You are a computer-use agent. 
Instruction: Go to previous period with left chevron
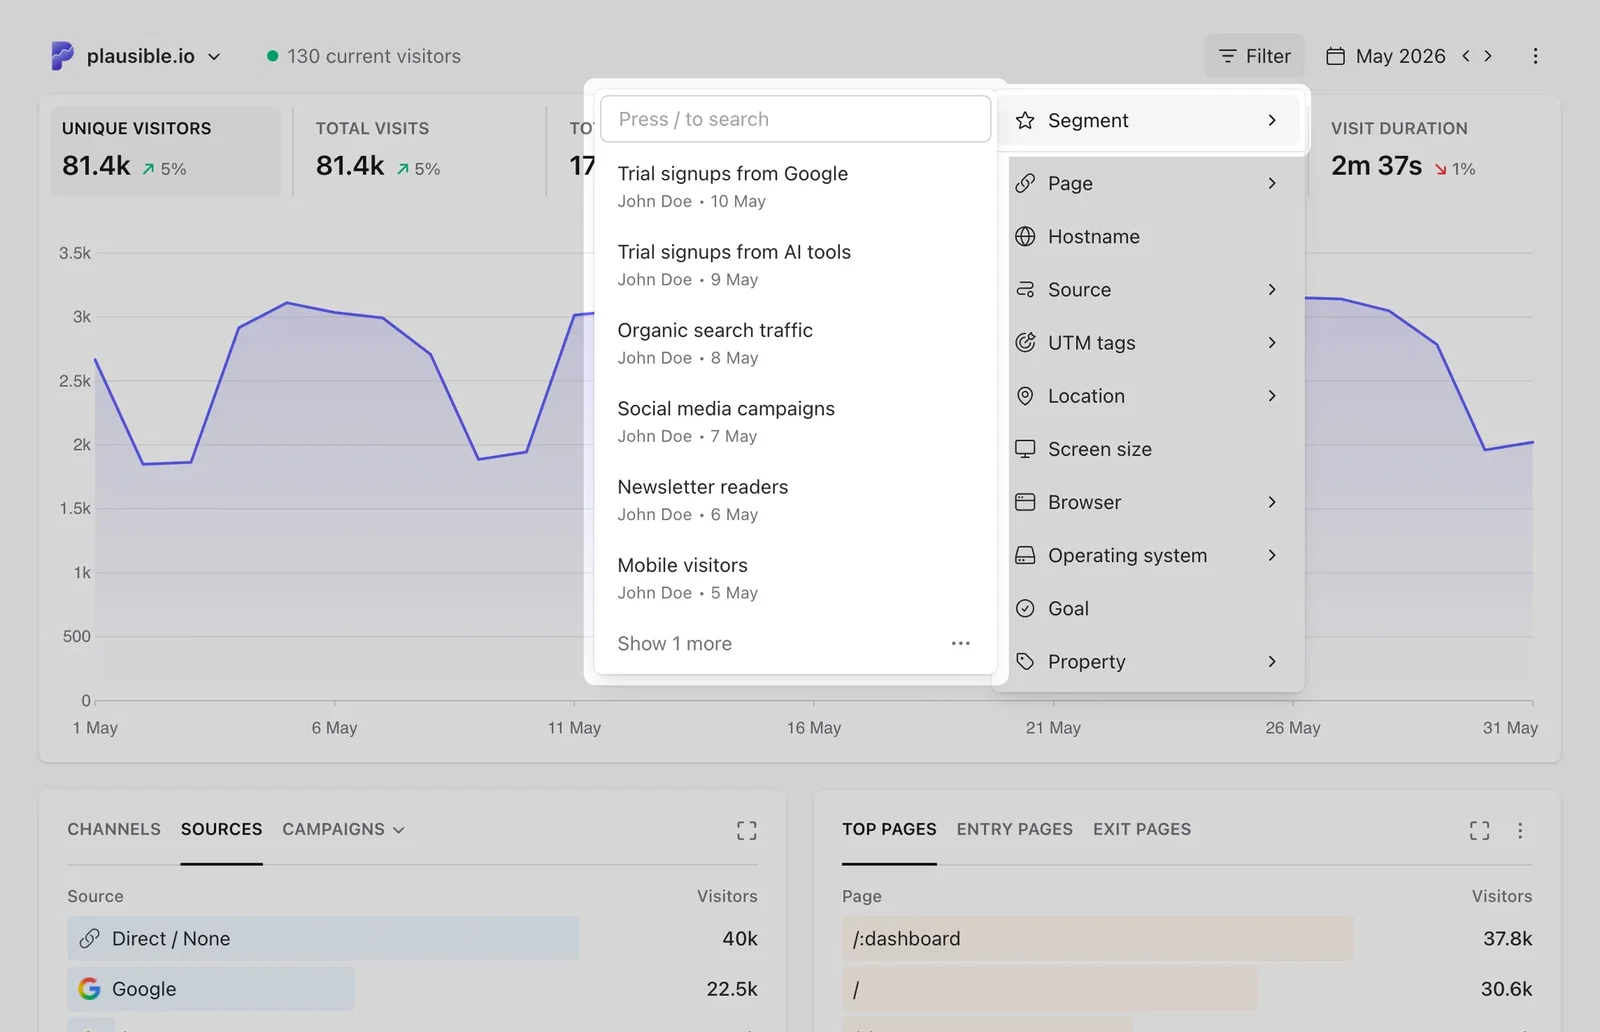(x=1466, y=56)
